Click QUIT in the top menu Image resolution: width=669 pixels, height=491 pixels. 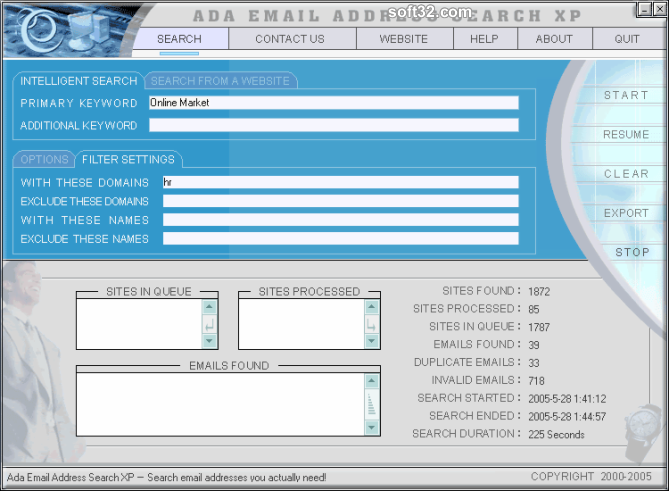click(627, 39)
